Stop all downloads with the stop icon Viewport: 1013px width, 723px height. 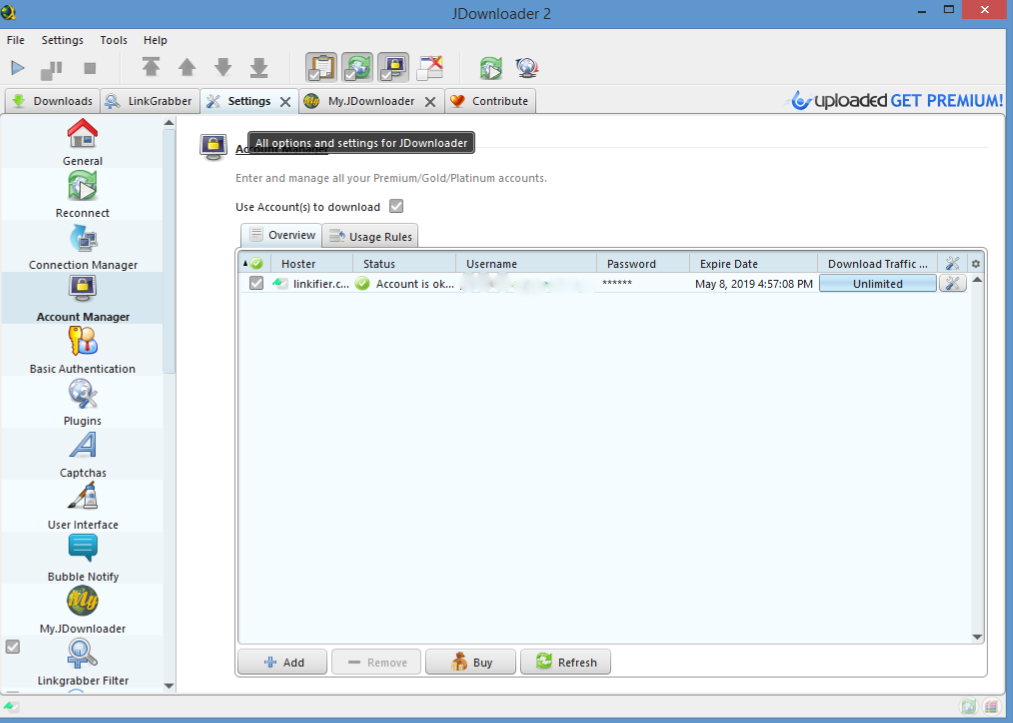90,68
